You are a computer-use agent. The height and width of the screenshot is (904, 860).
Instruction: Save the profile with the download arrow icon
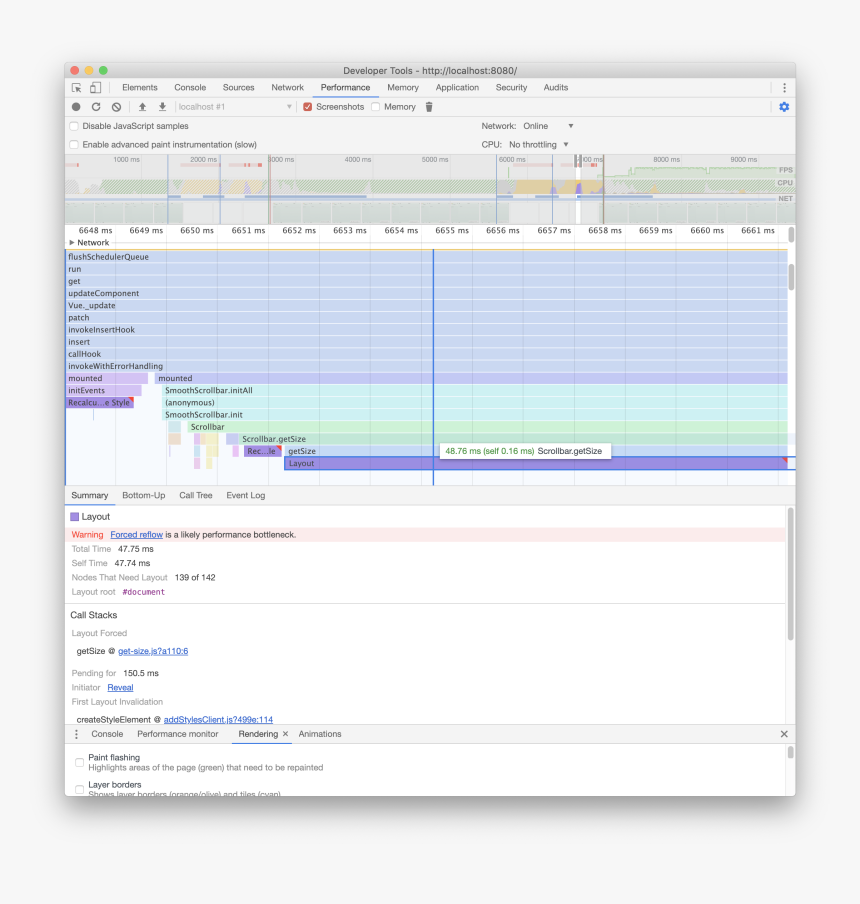tap(163, 107)
